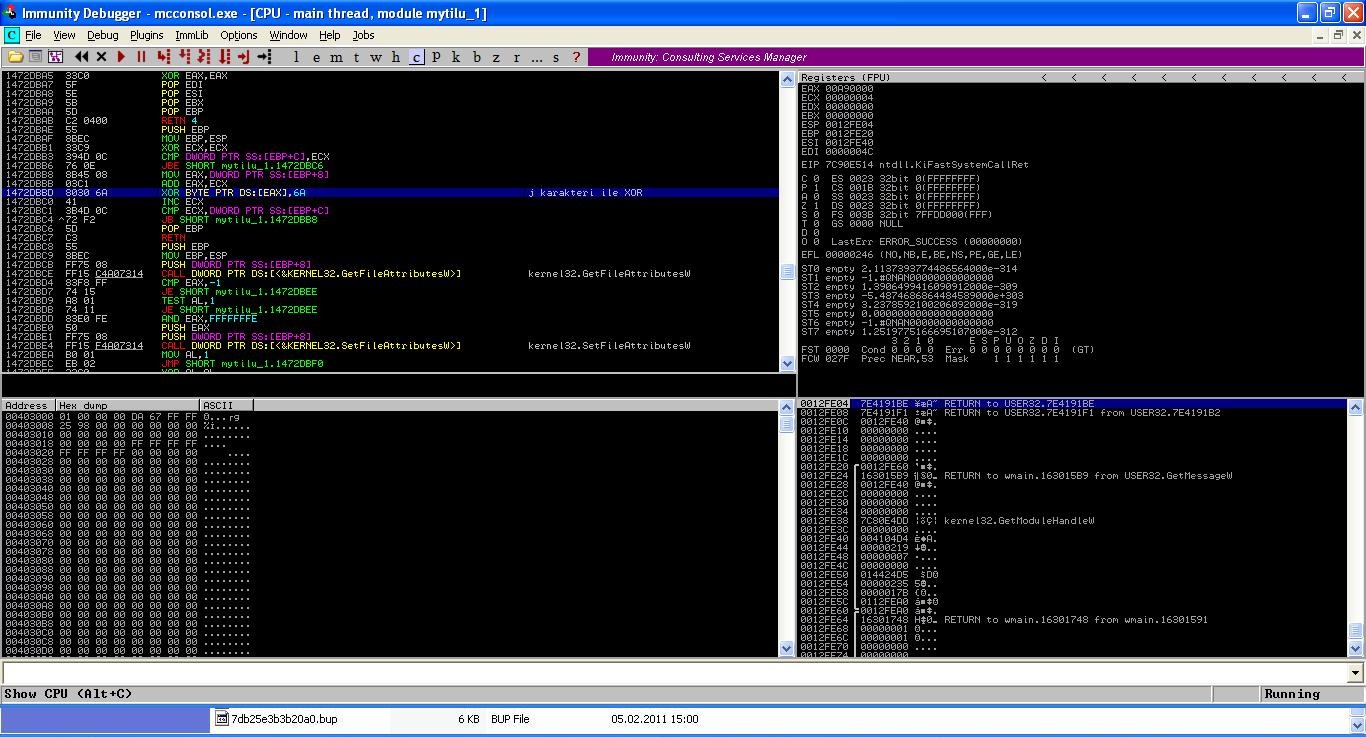Pause execution with the red pause icon
Image resolution: width=1366 pixels, height=737 pixels.
pos(141,57)
